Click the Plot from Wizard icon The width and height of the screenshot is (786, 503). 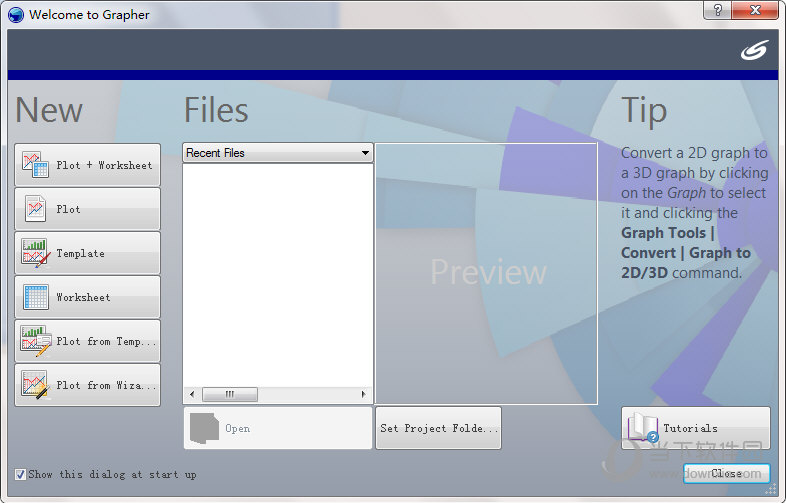click(x=35, y=385)
